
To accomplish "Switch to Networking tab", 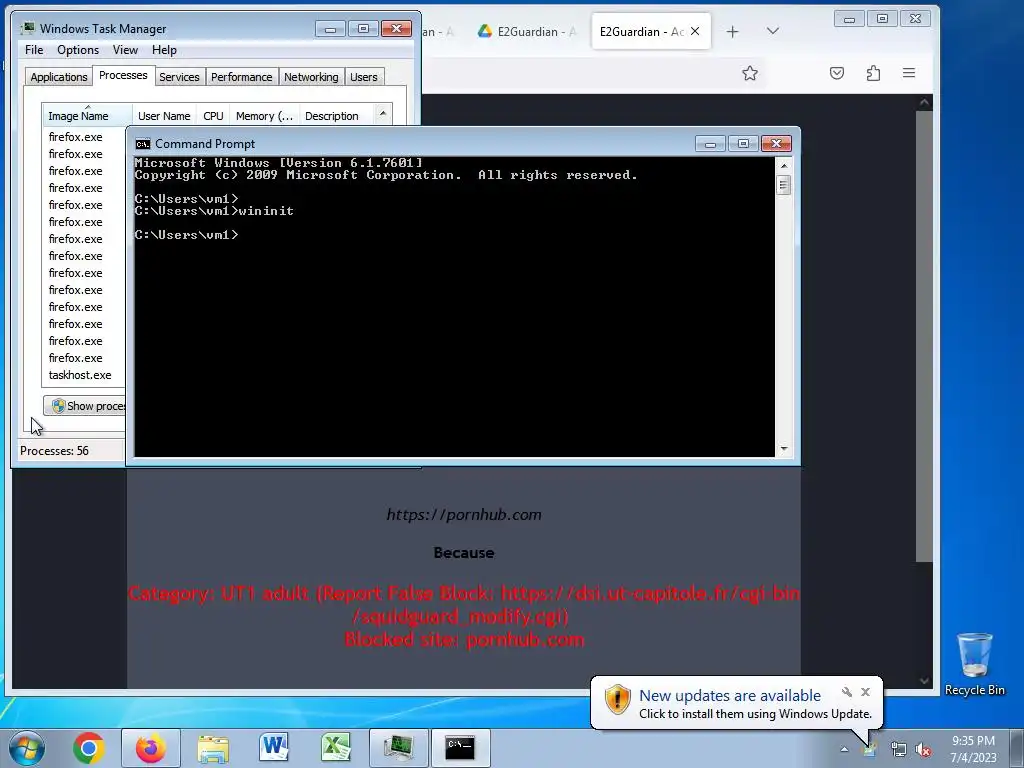I will (311, 77).
